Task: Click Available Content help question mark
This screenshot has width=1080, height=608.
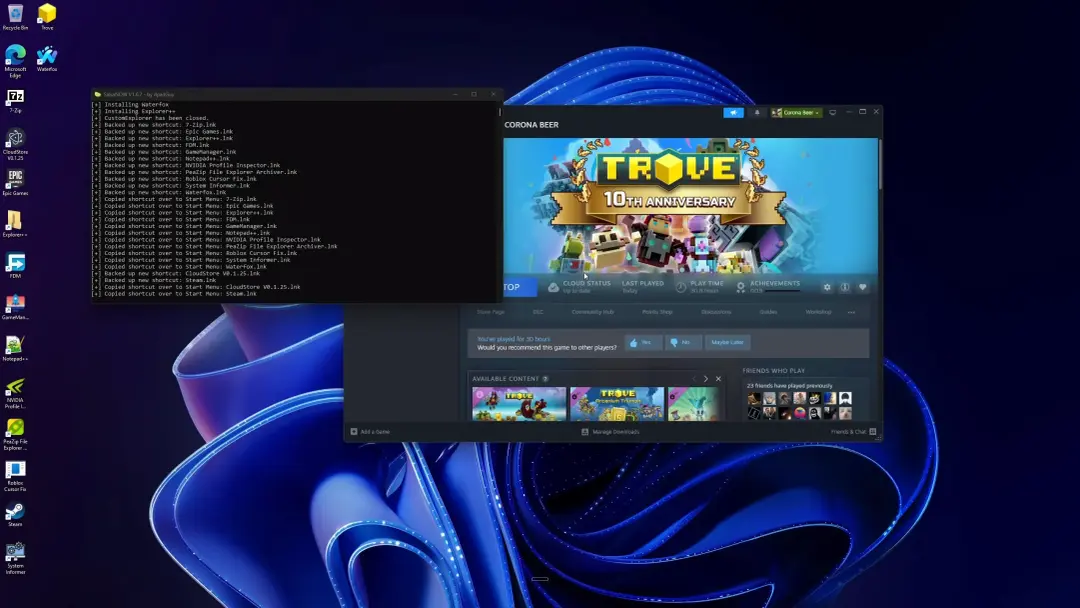Action: (x=545, y=379)
